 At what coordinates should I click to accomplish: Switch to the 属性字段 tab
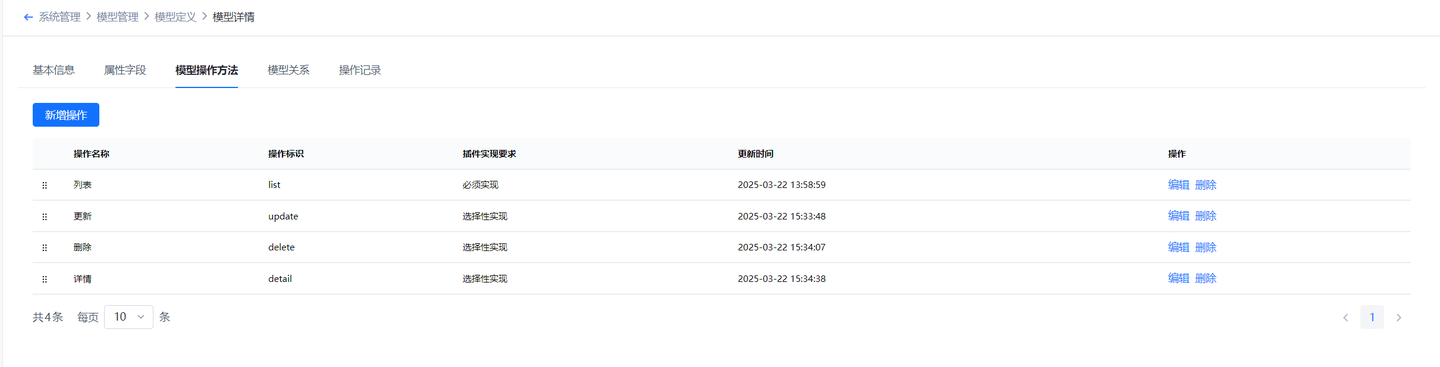pos(125,70)
